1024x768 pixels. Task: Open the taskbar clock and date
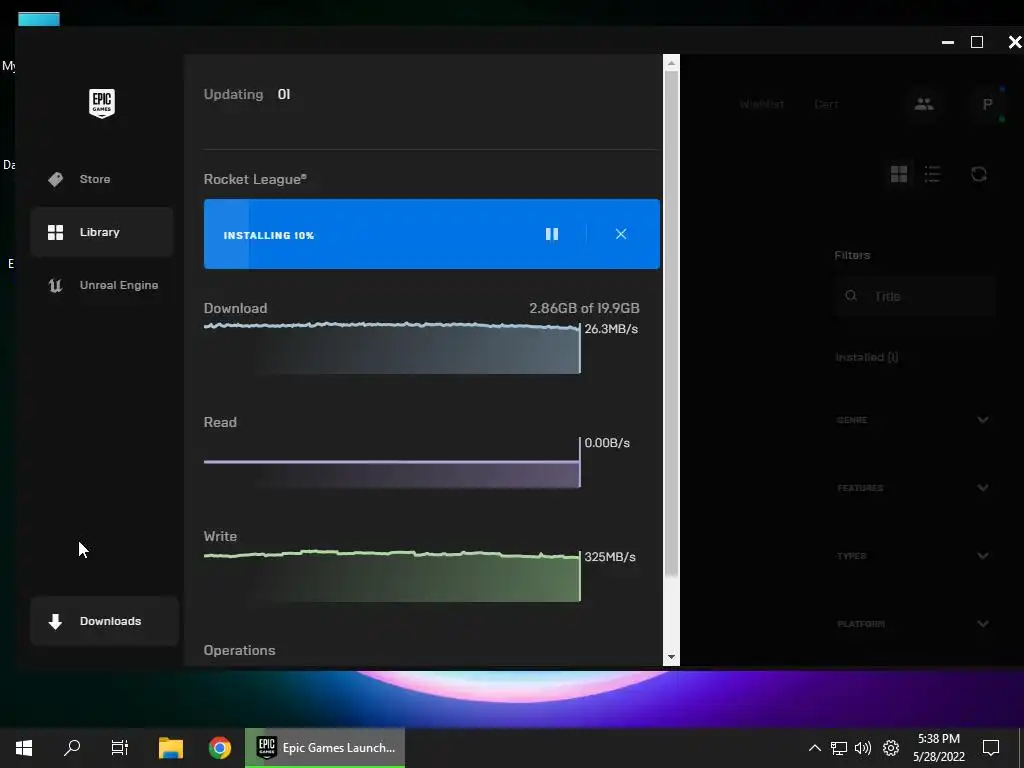tap(939, 748)
